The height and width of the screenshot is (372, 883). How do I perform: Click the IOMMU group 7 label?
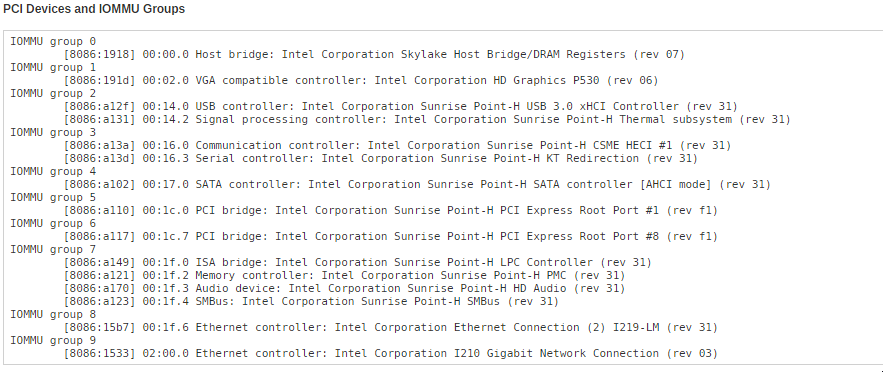coord(53,249)
